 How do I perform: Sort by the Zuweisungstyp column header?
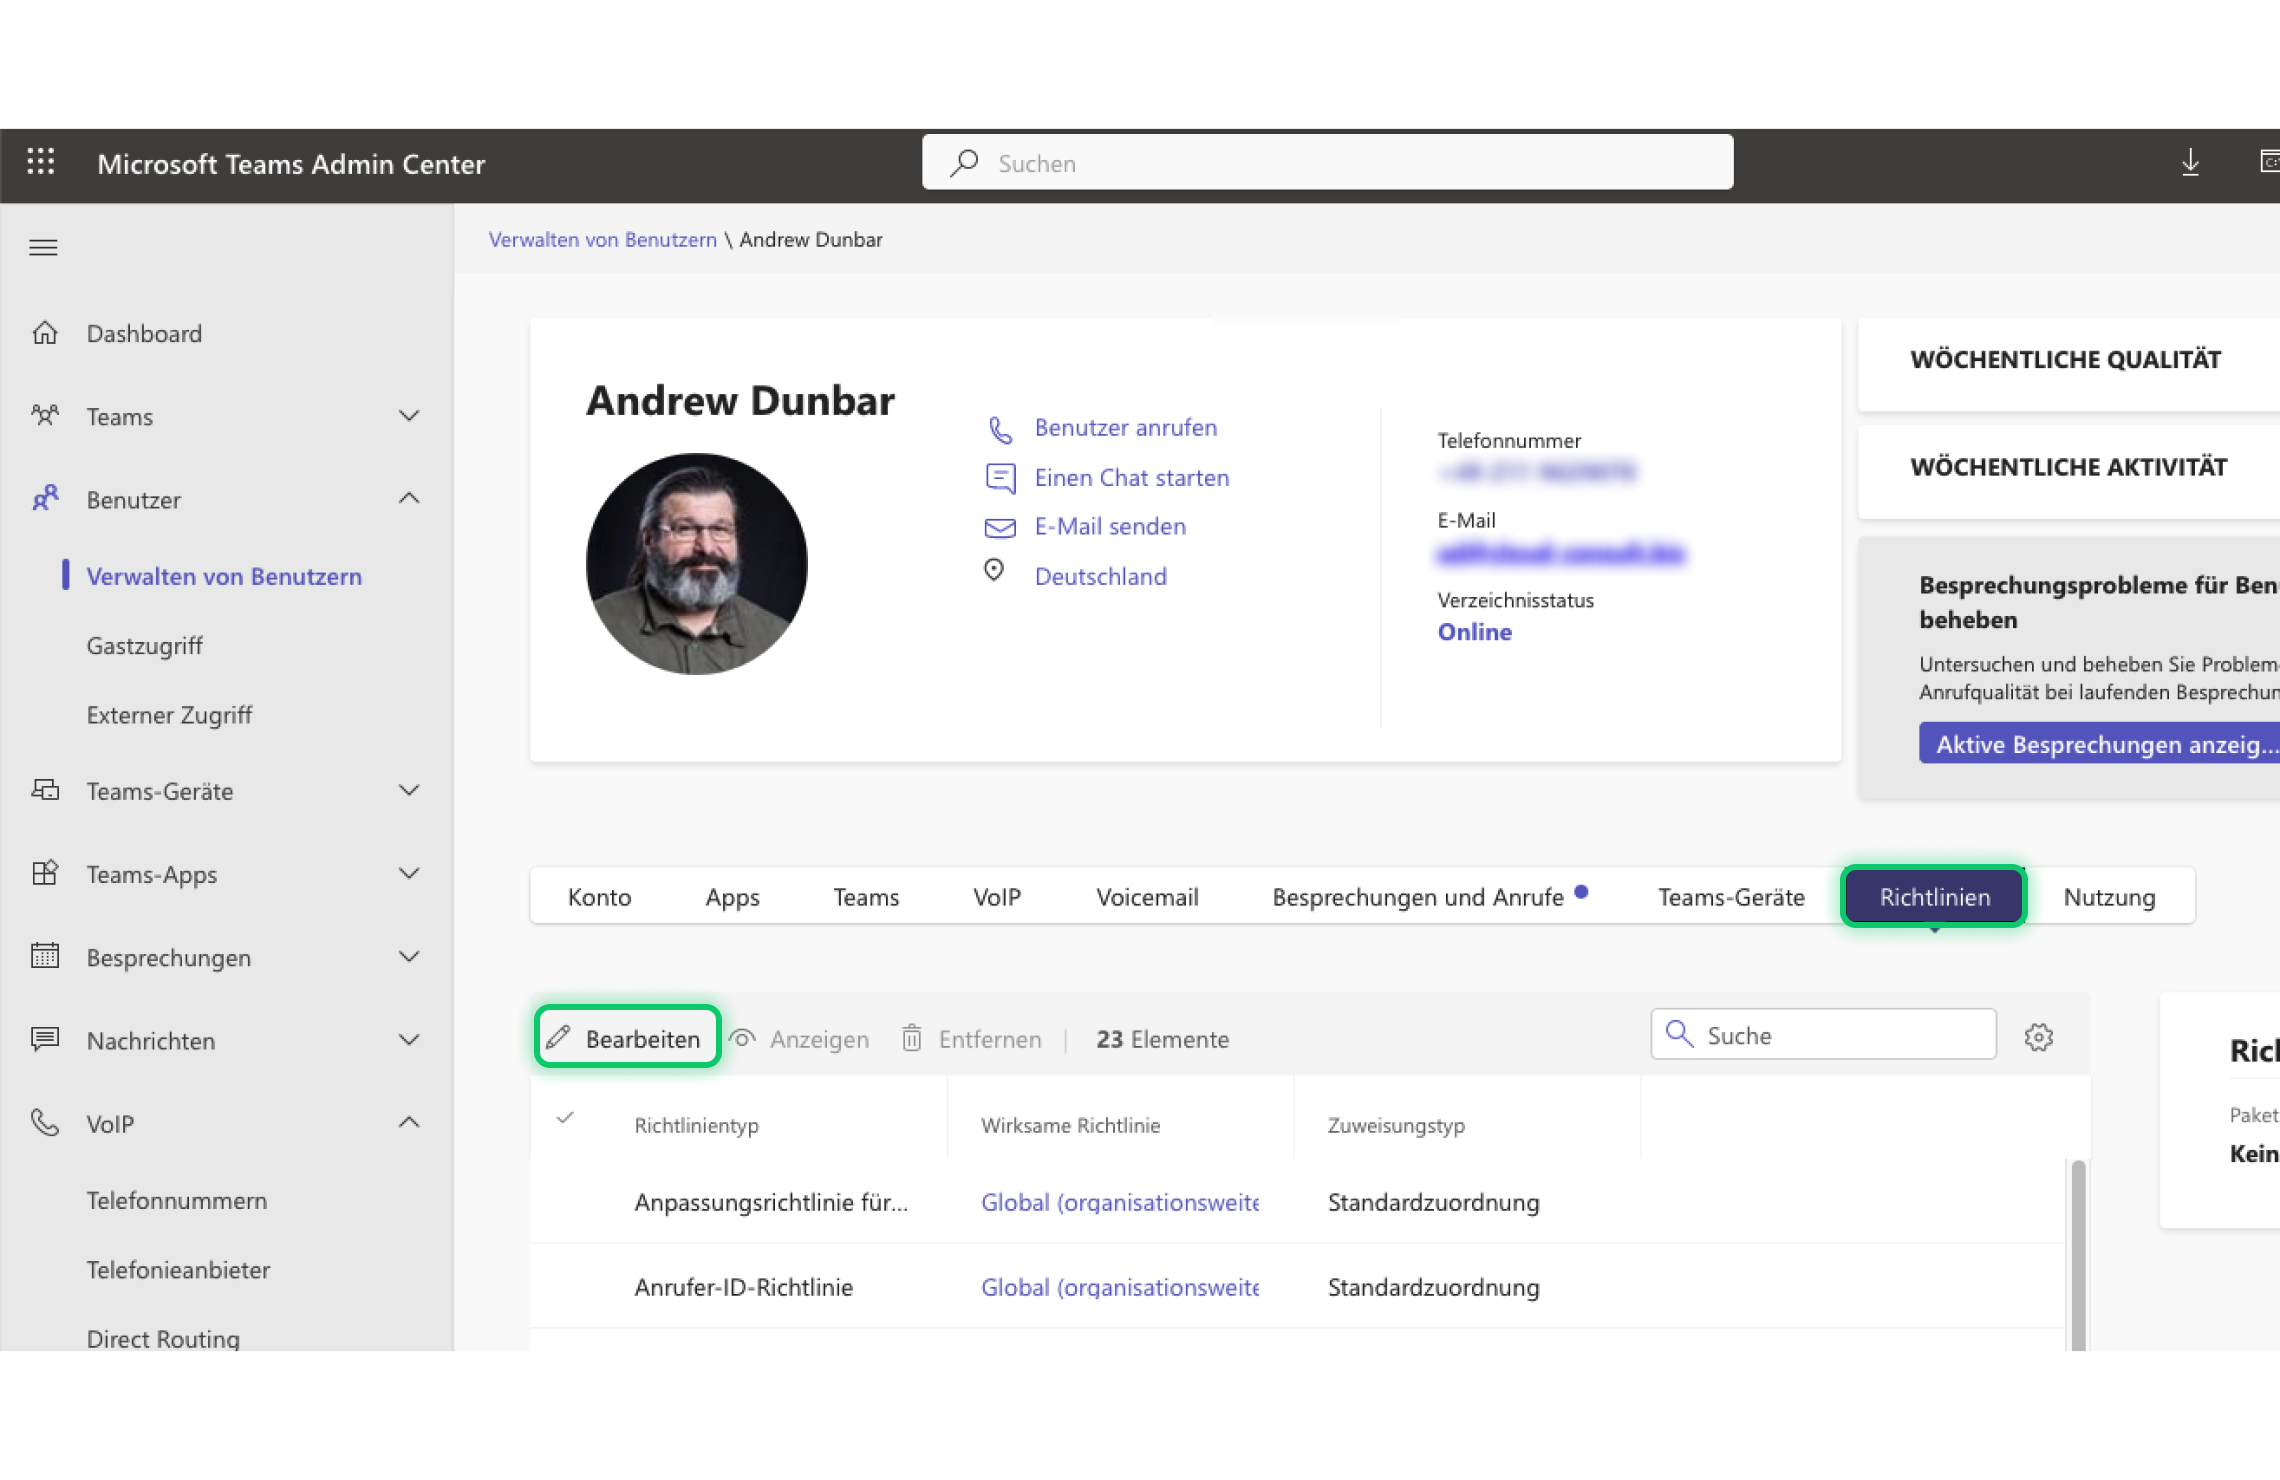pos(1396,1126)
